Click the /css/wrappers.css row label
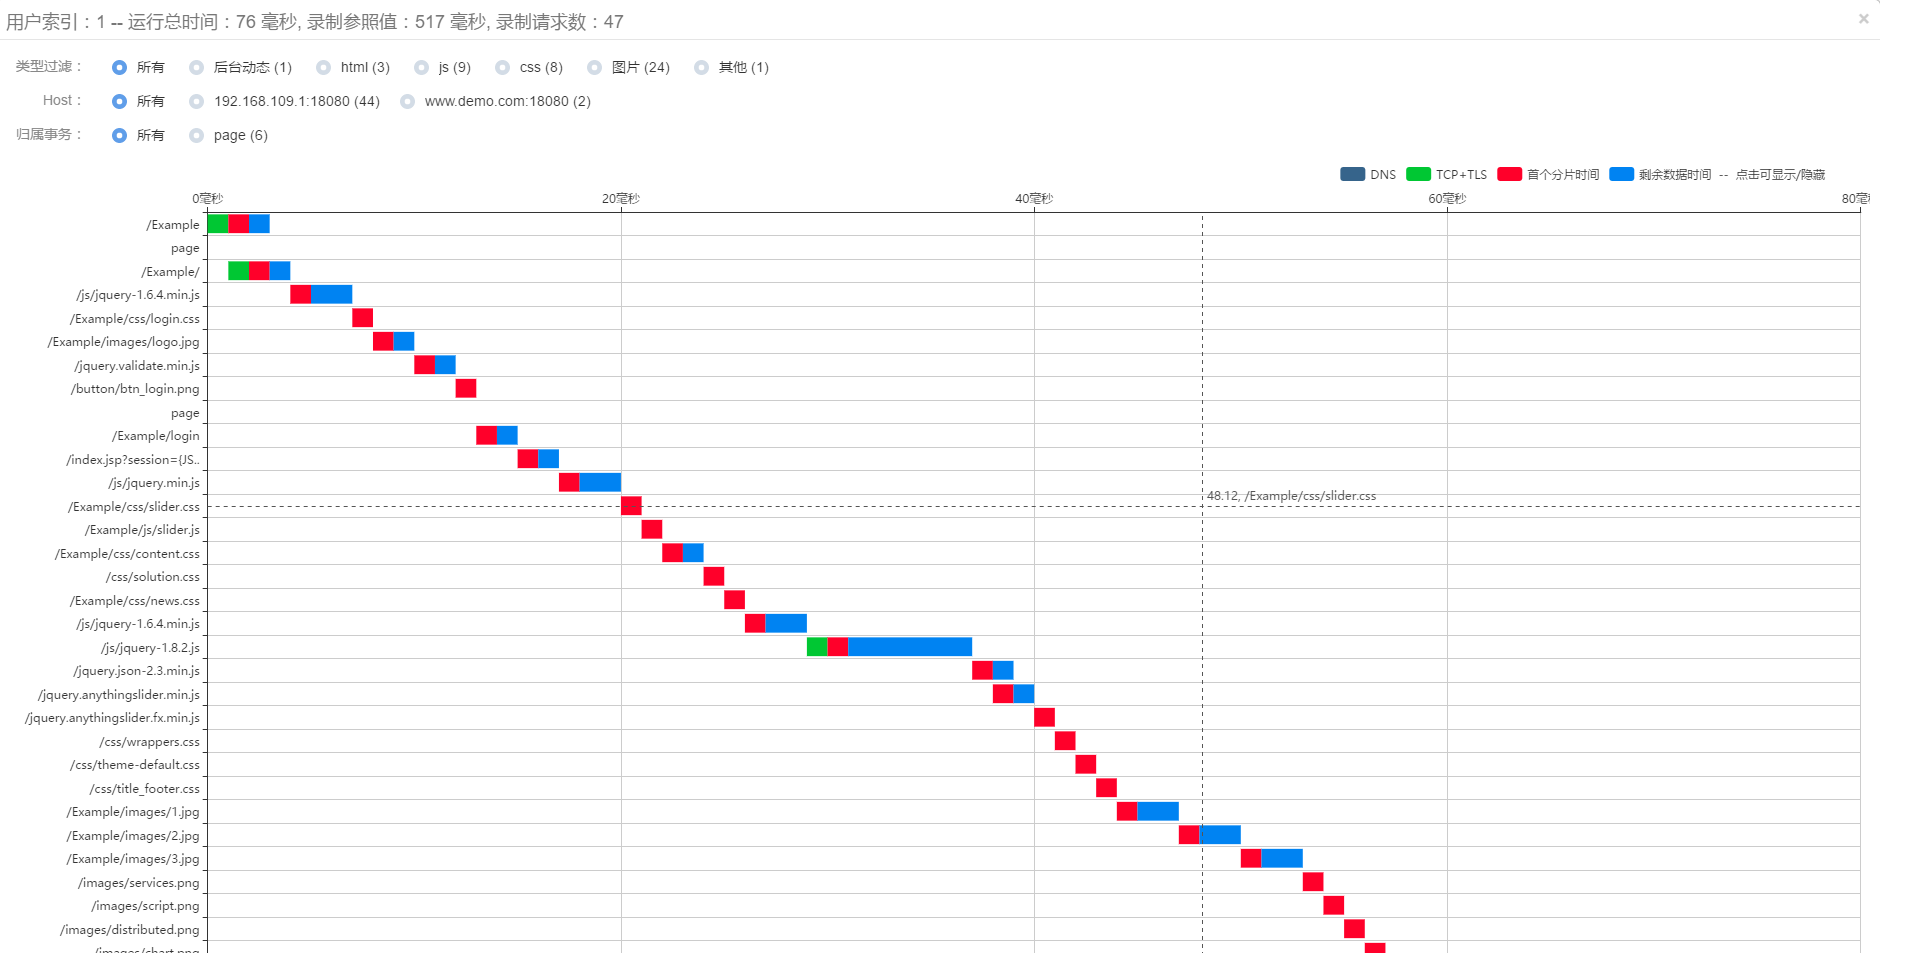1917x953 pixels. pos(149,742)
